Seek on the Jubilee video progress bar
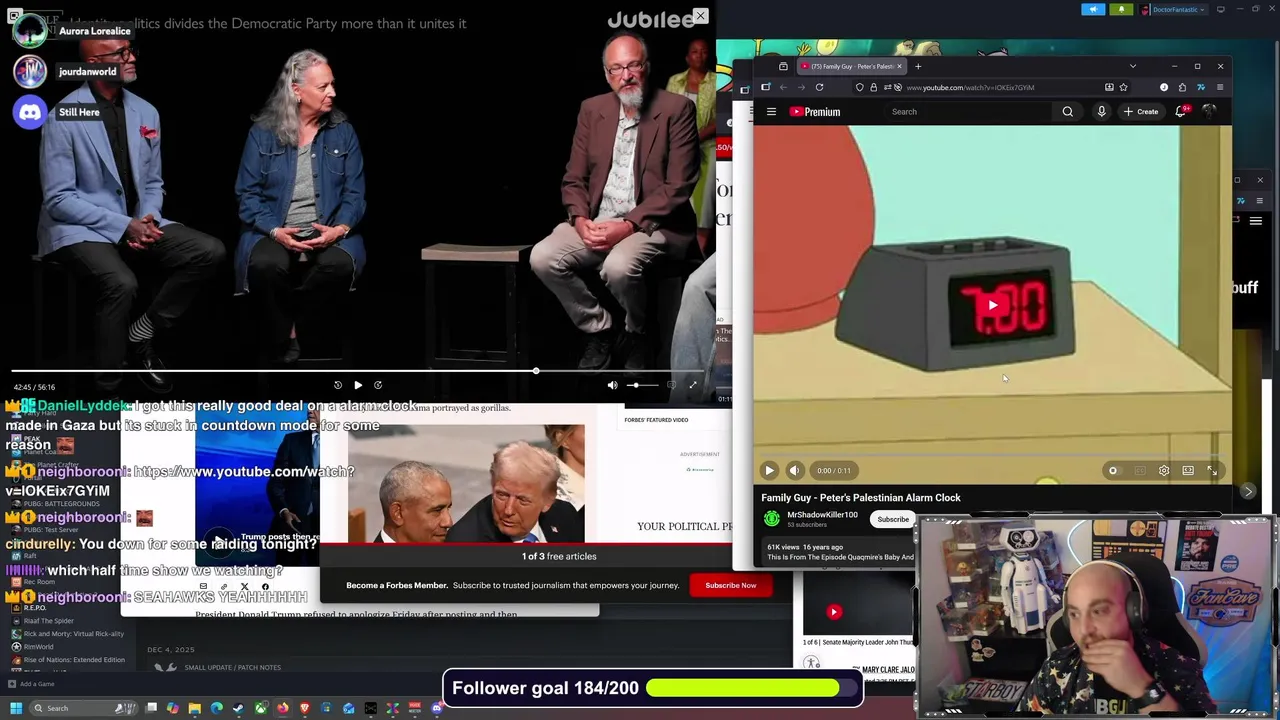The height and width of the screenshot is (720, 1280). coord(358,371)
